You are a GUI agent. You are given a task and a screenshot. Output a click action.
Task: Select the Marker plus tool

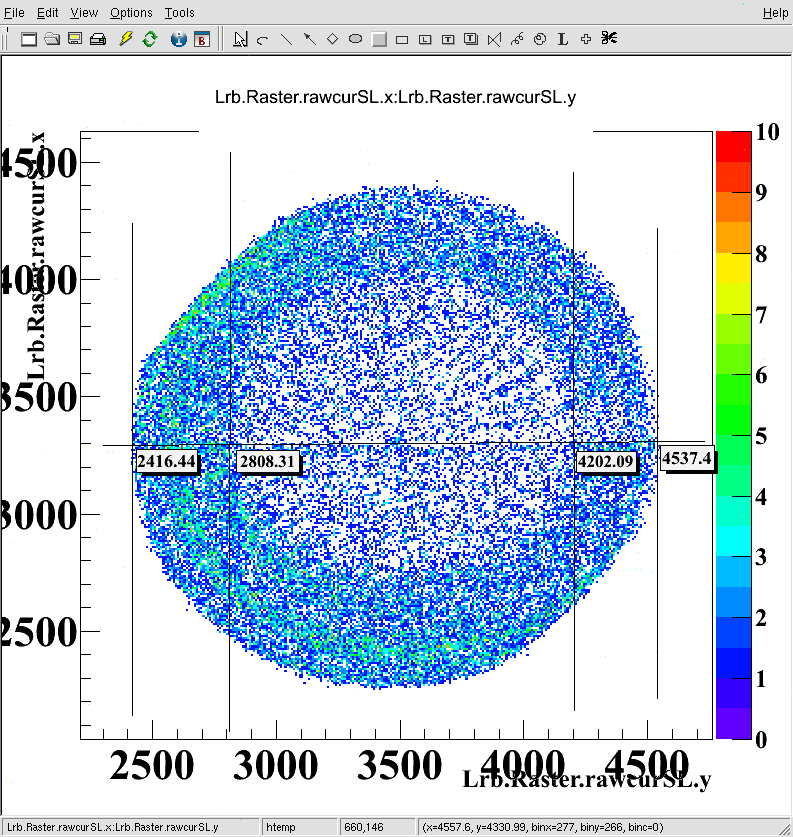pyautogui.click(x=586, y=39)
